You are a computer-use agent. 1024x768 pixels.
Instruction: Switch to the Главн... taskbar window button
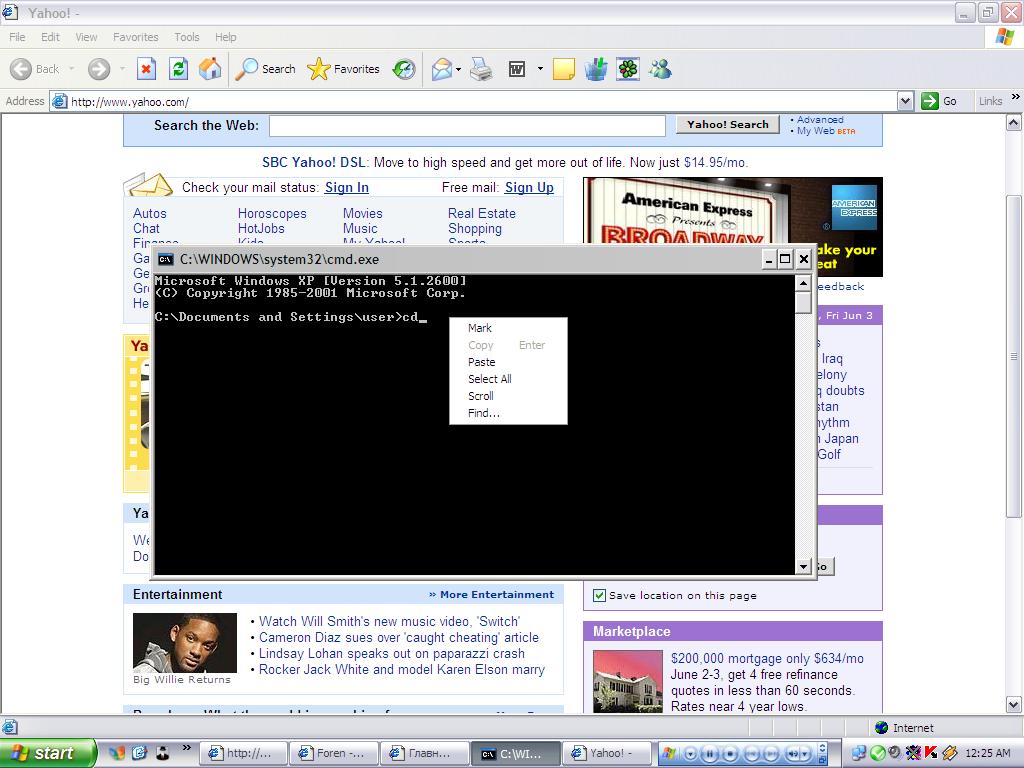pyautogui.click(x=423, y=753)
